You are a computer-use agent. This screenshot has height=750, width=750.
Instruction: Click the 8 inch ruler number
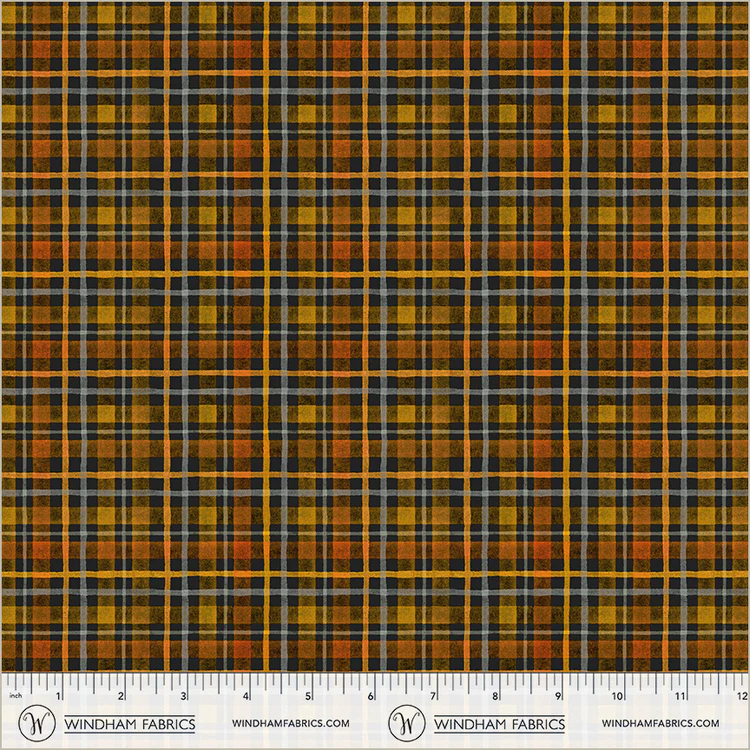(495, 696)
